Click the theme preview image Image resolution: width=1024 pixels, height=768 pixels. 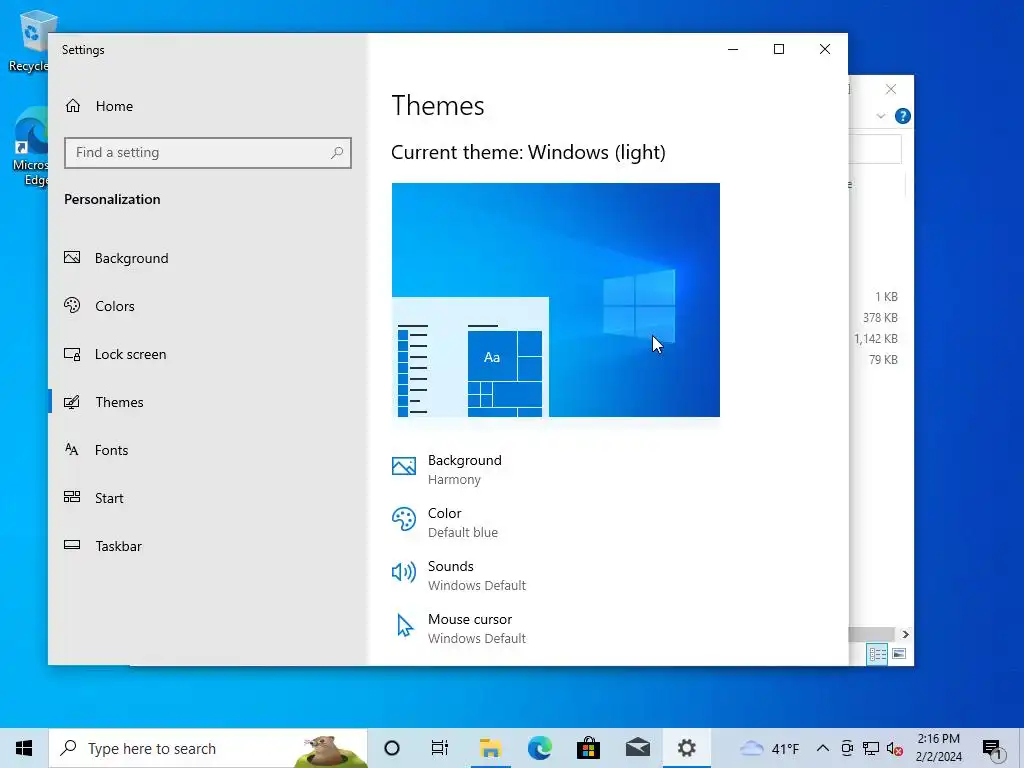coord(556,300)
